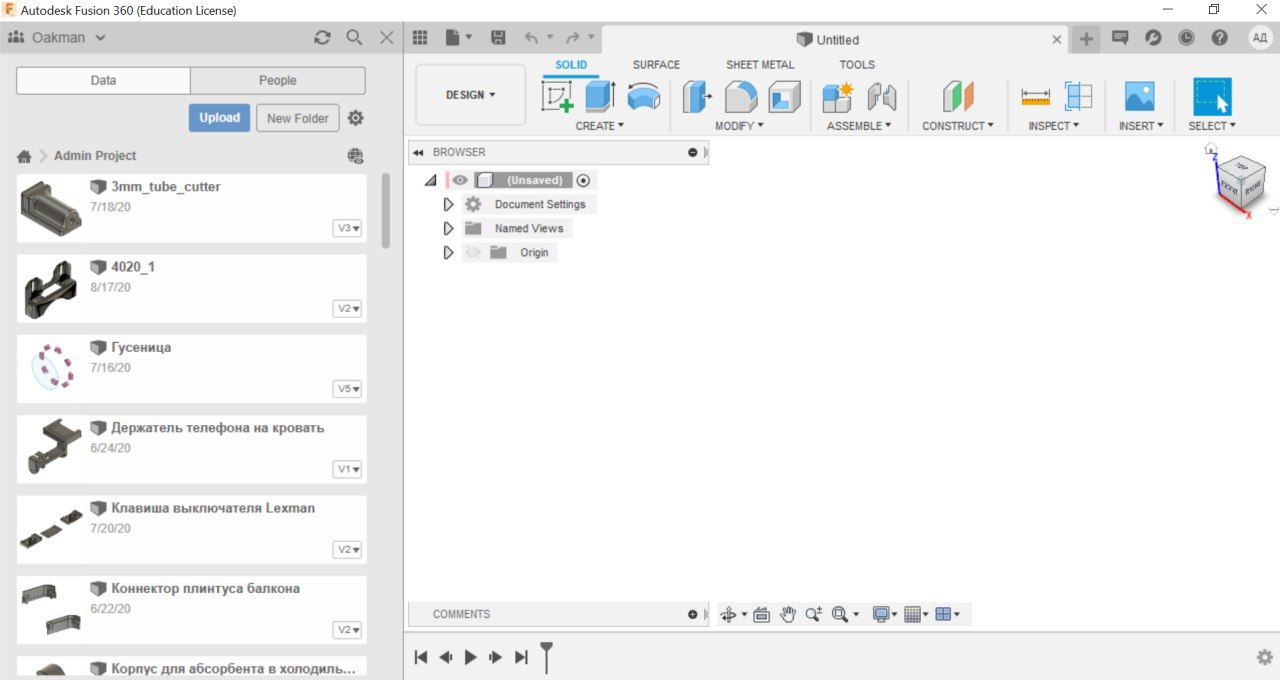This screenshot has height=680, width=1280.
Task: Go to home data folder icon
Action: tap(24, 157)
